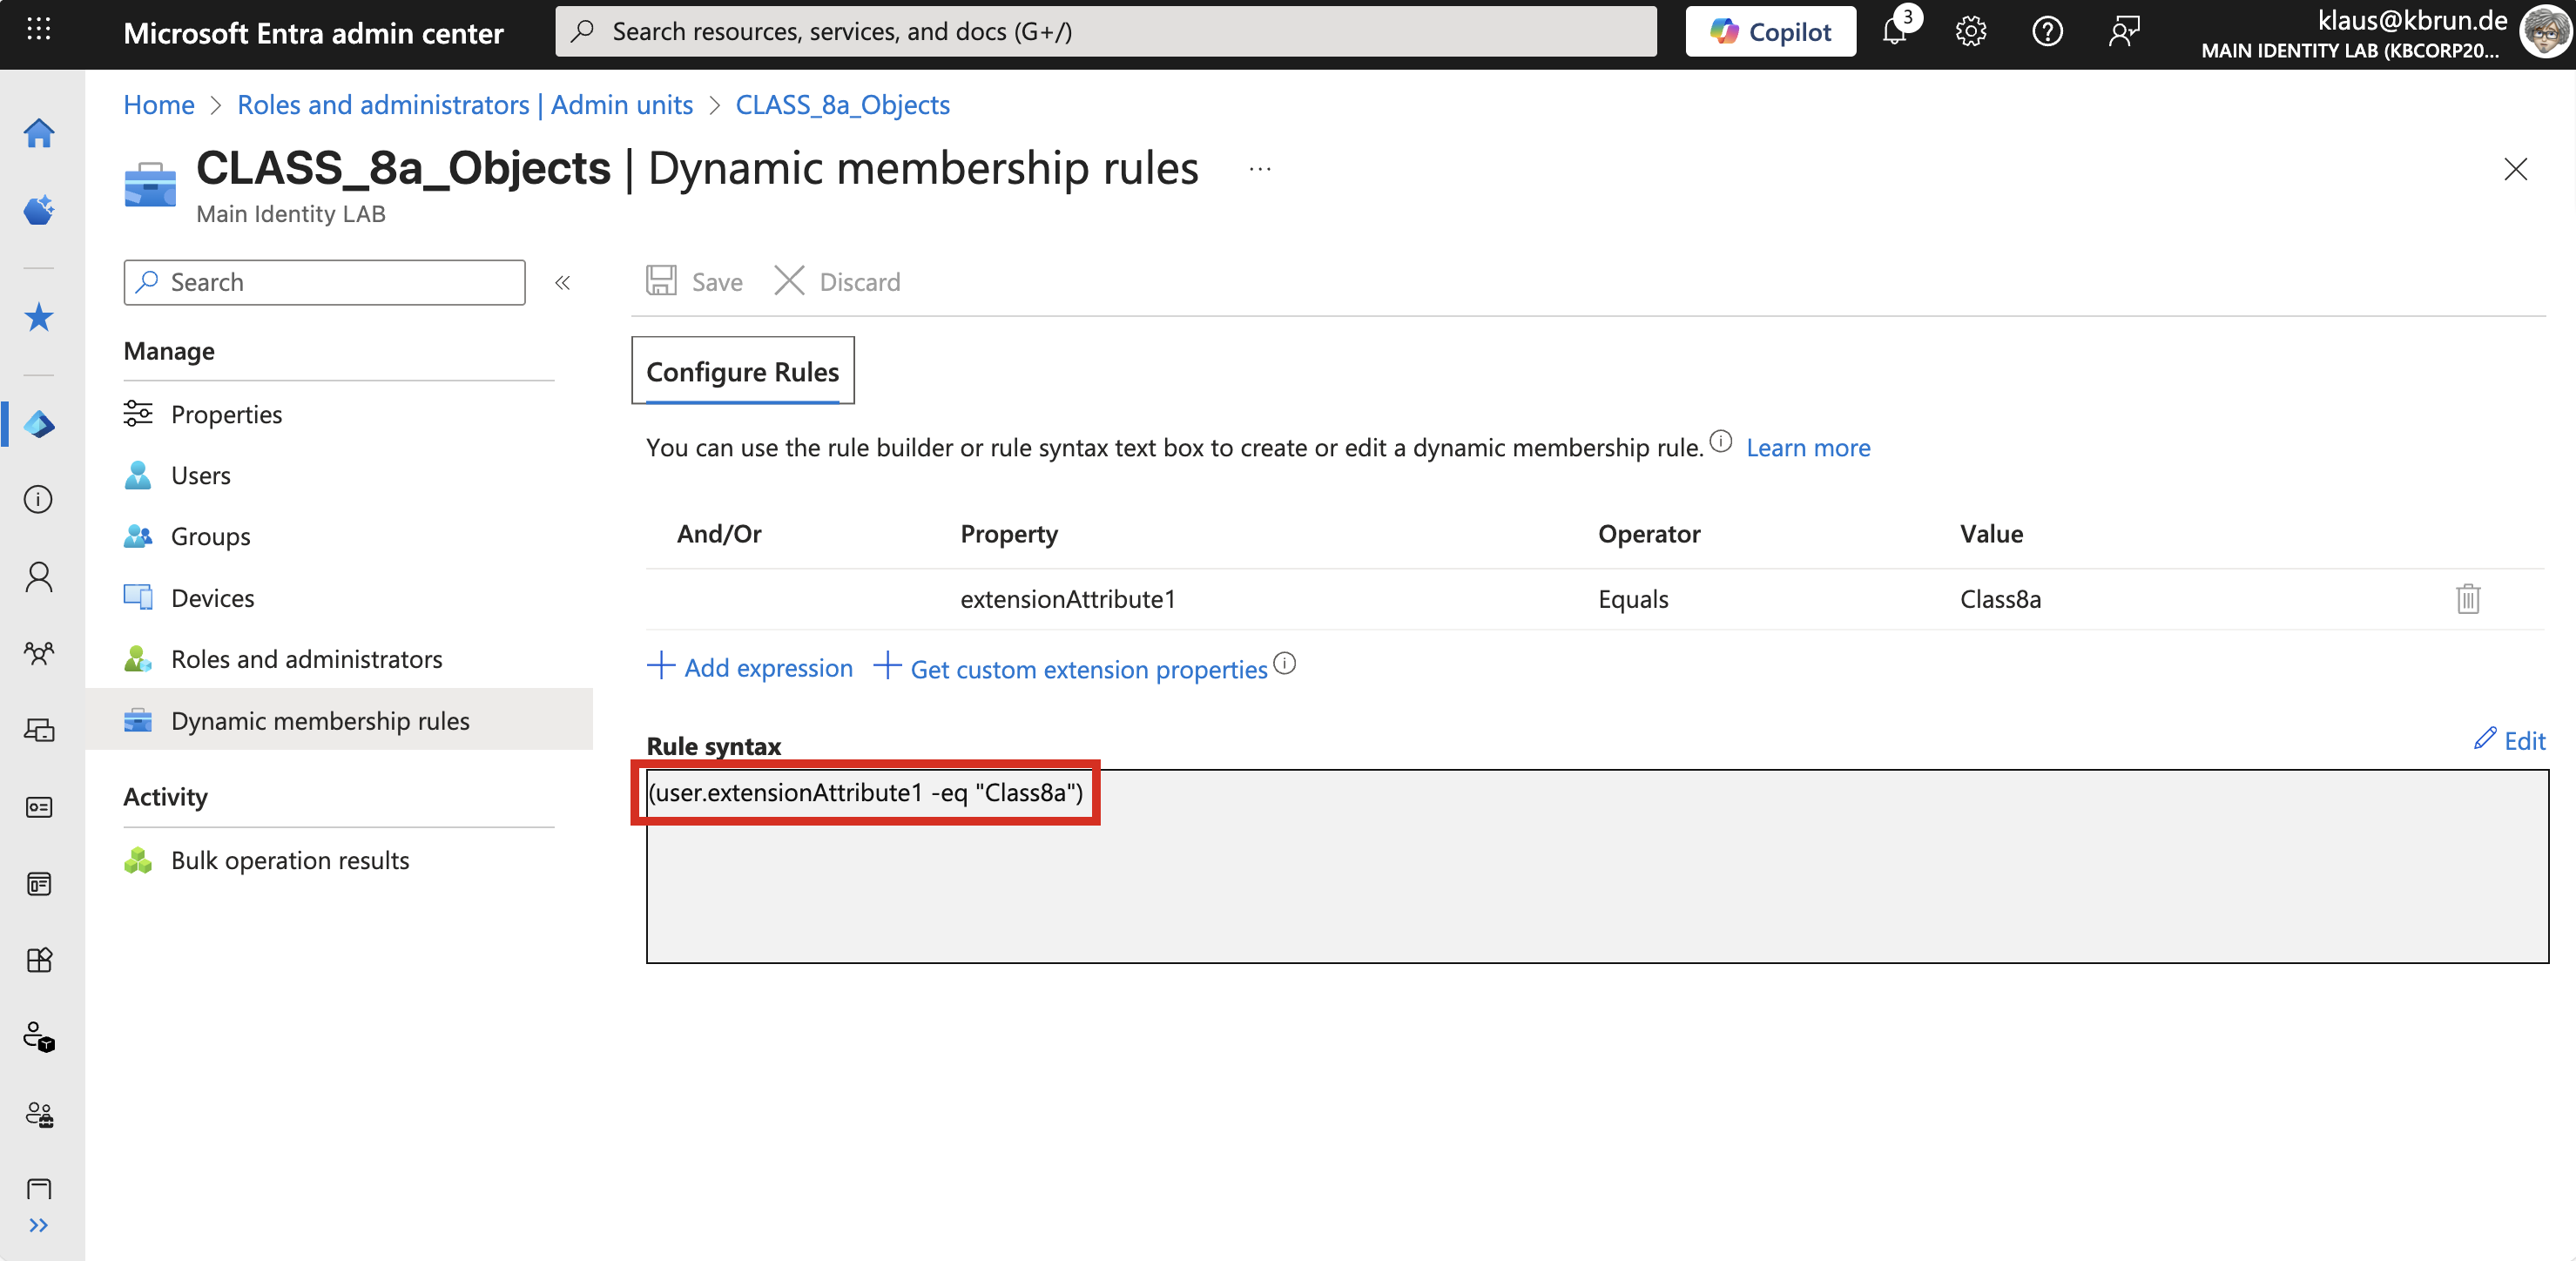This screenshot has width=2576, height=1261.
Task: Open Devices in the Manage menu
Action: coord(212,598)
